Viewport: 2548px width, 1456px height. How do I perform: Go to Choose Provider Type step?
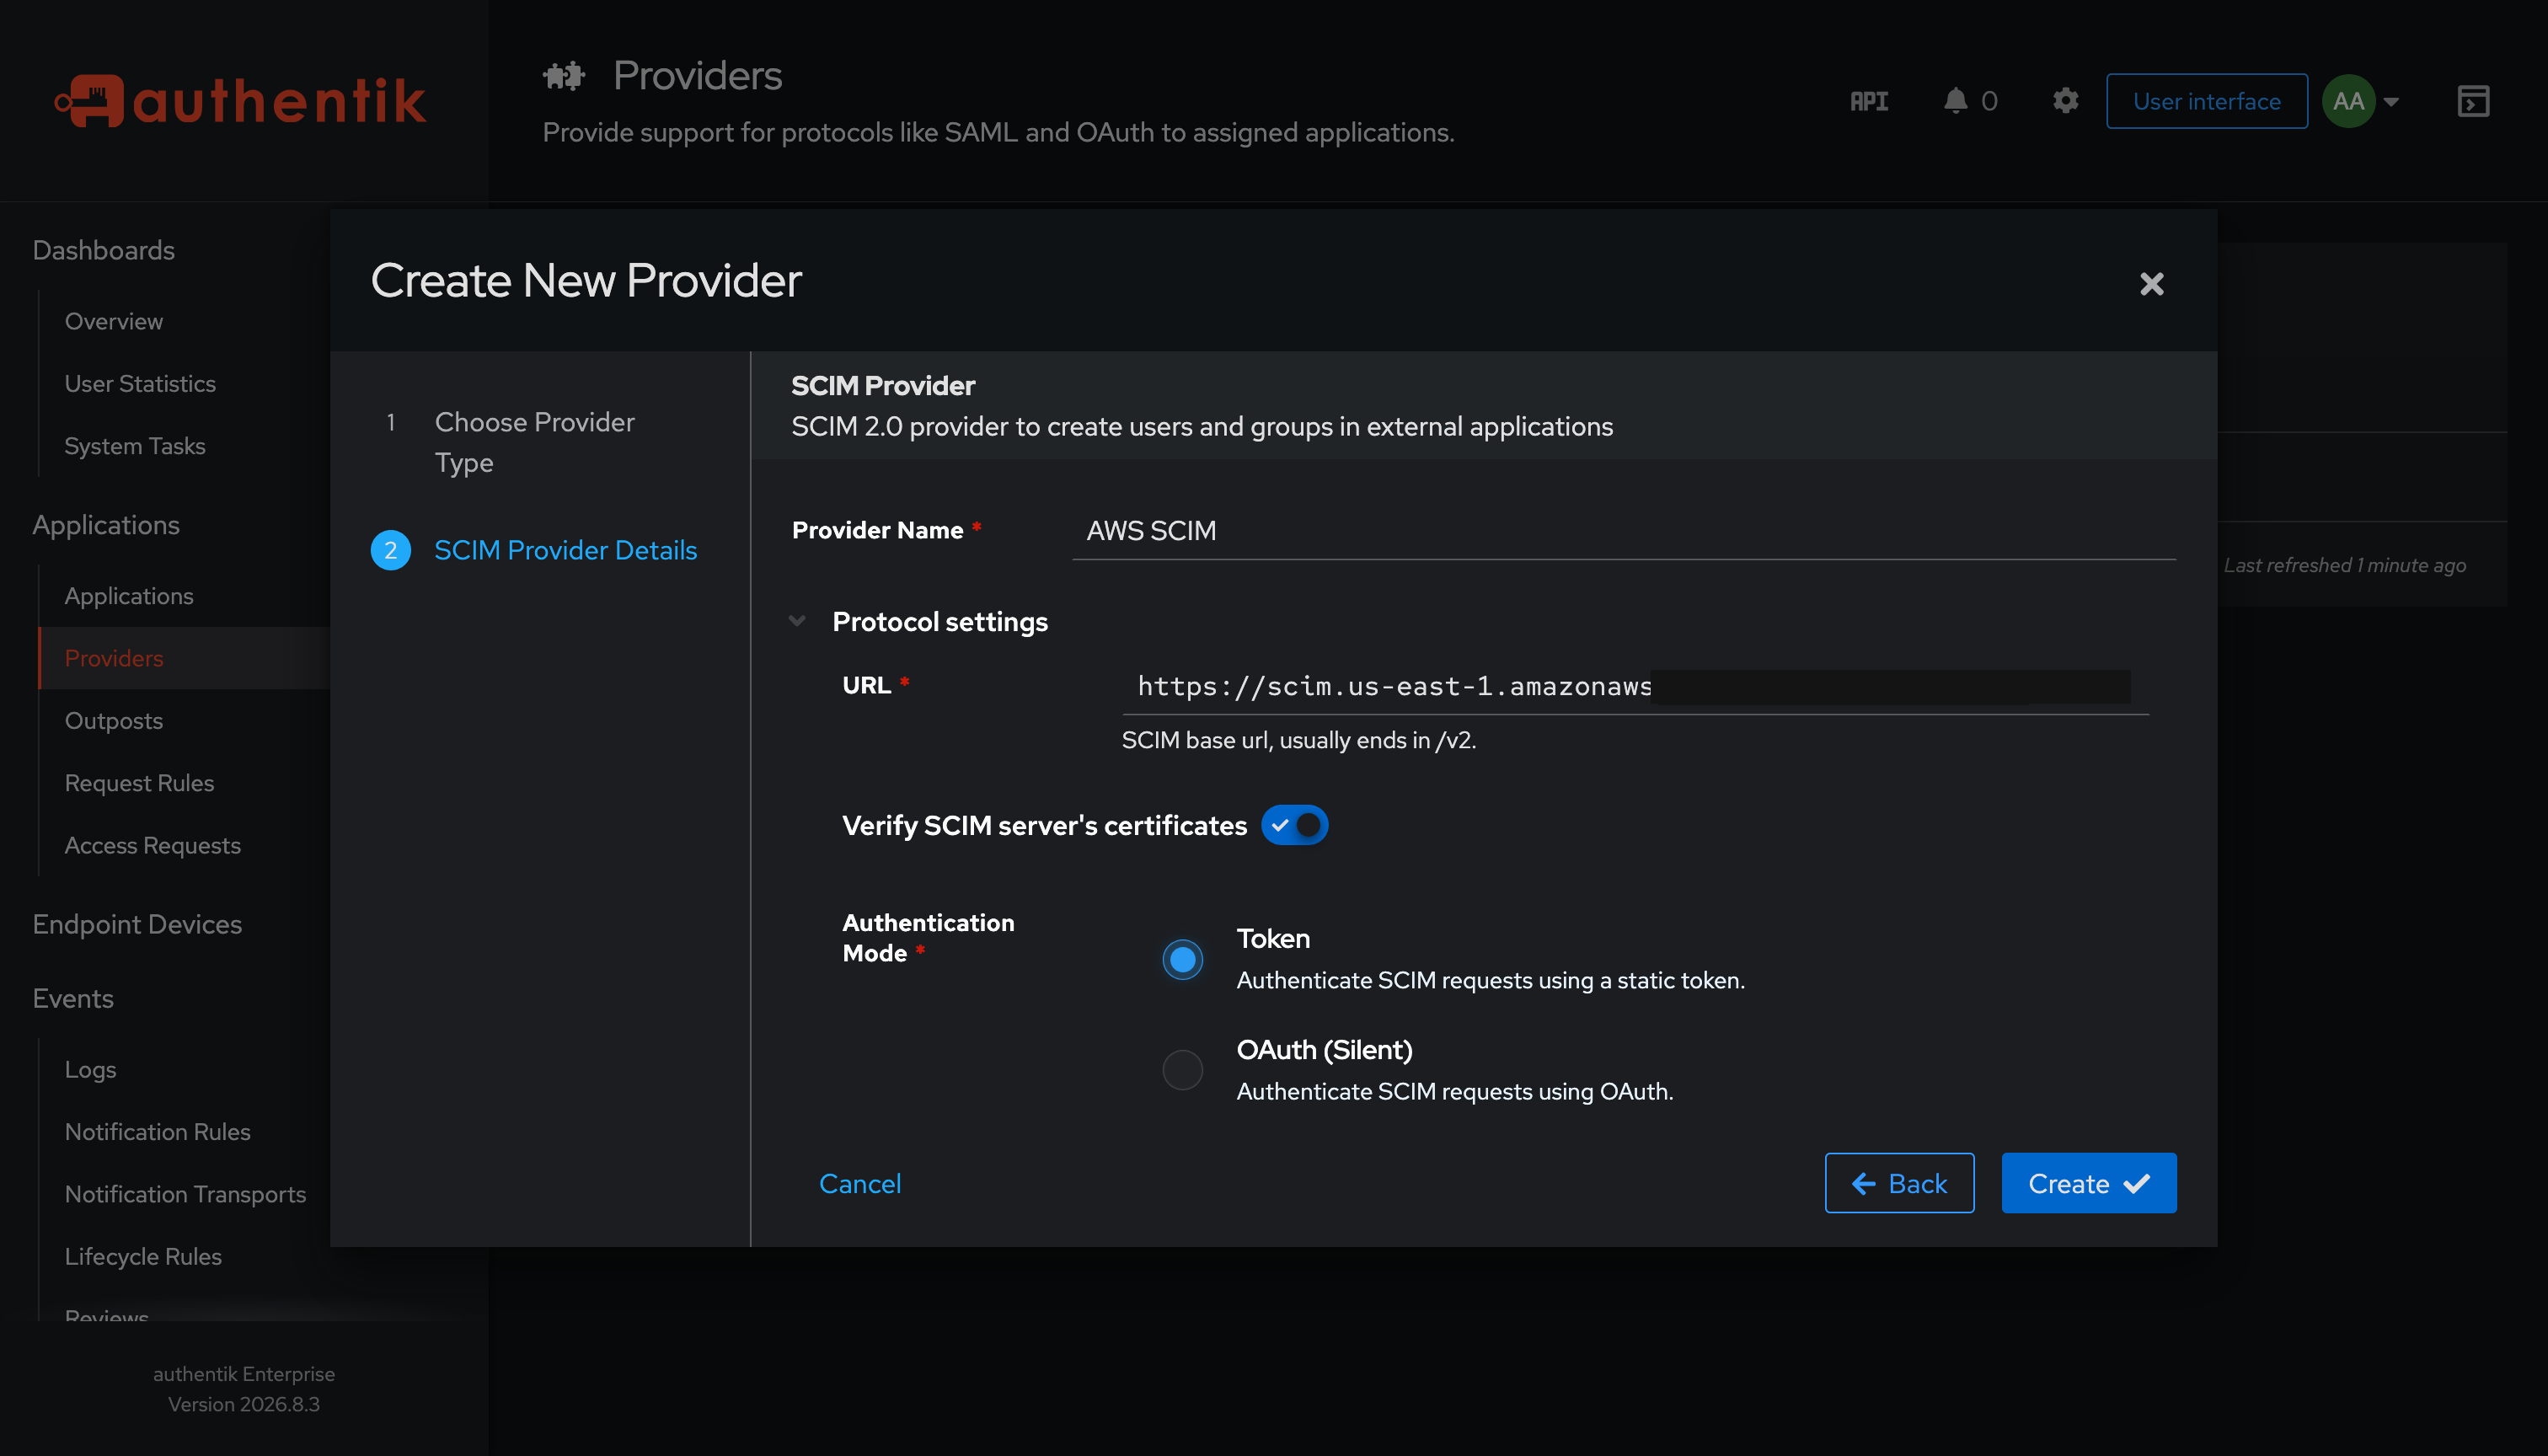pyautogui.click(x=535, y=442)
